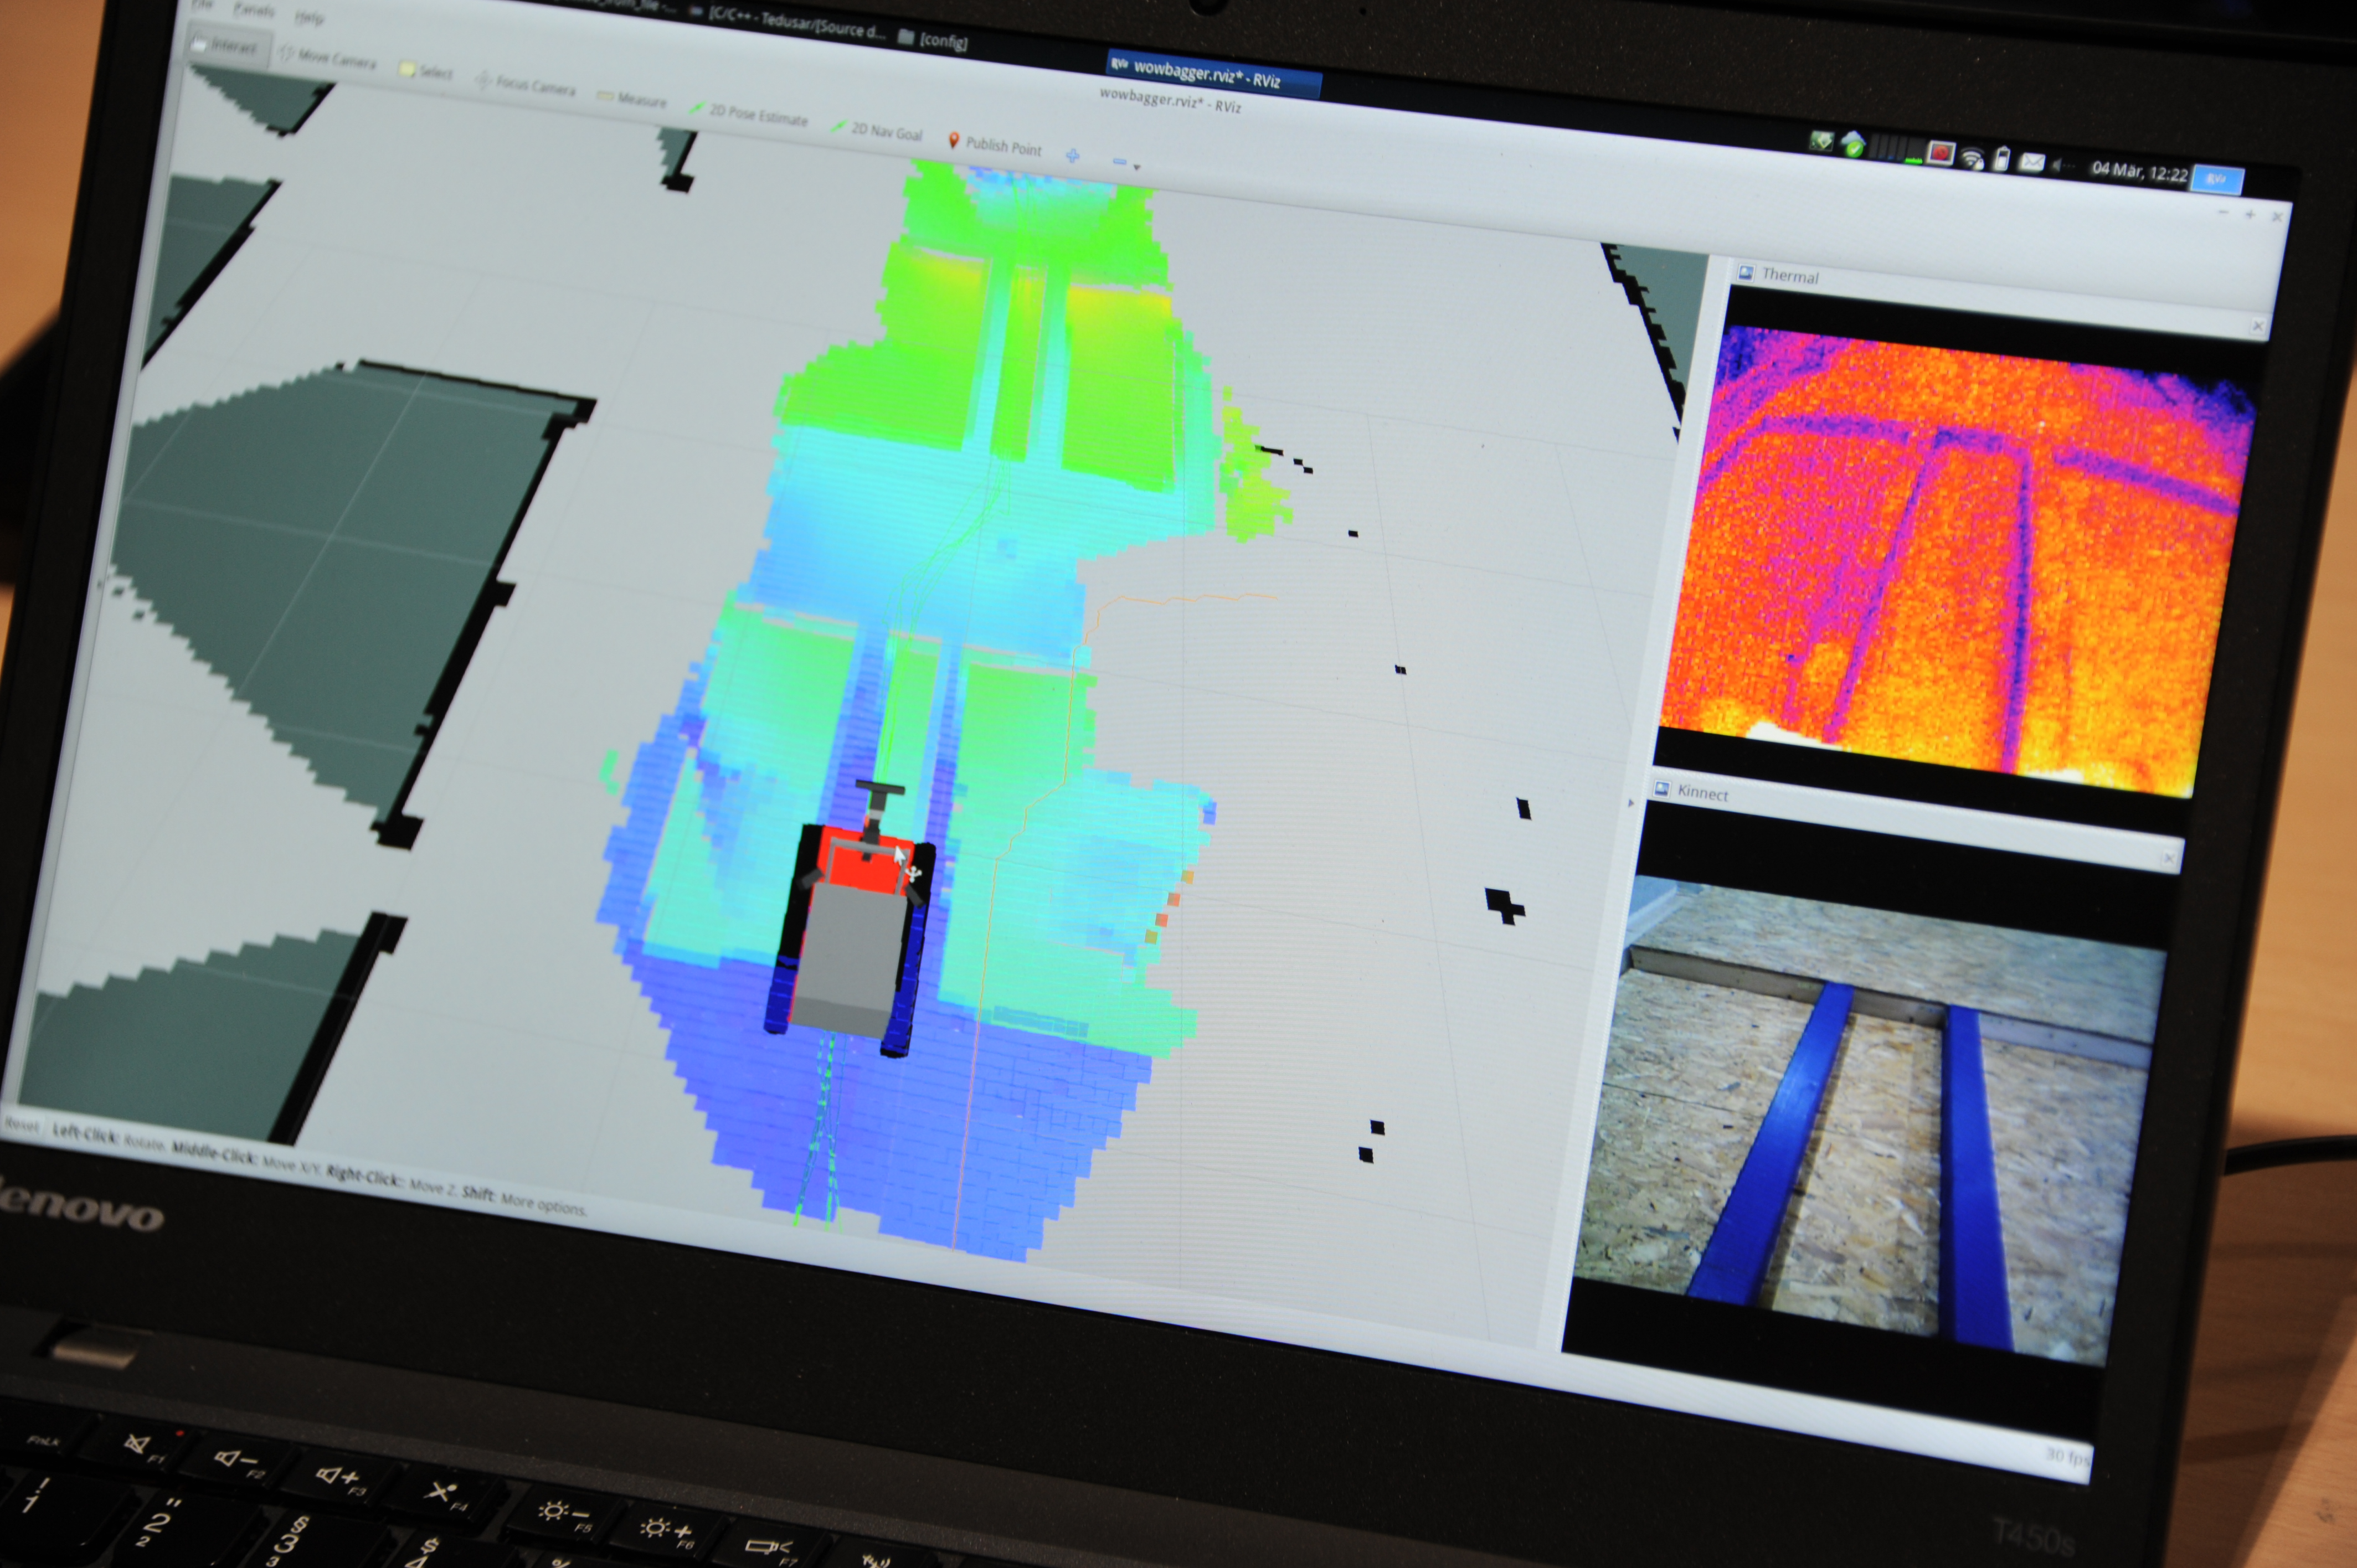Image resolution: width=2357 pixels, height=1568 pixels.
Task: Open the remove-tool dropdown arrow
Action: 1136,167
